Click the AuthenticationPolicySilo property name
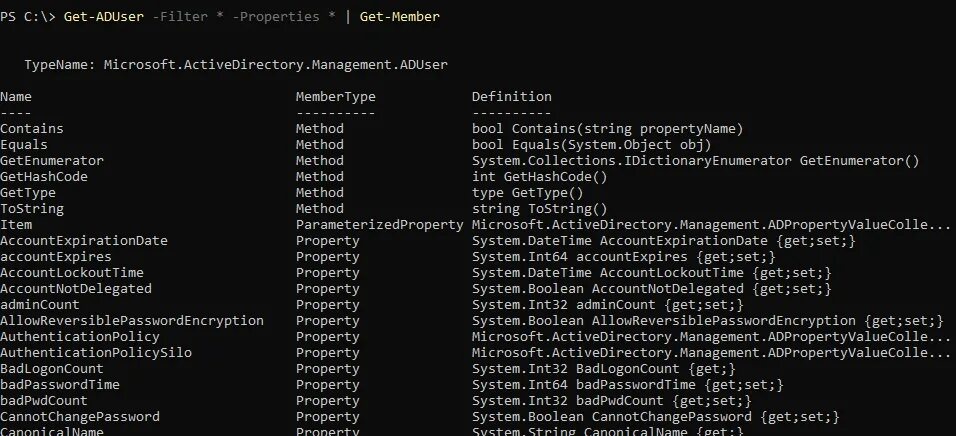 point(96,353)
